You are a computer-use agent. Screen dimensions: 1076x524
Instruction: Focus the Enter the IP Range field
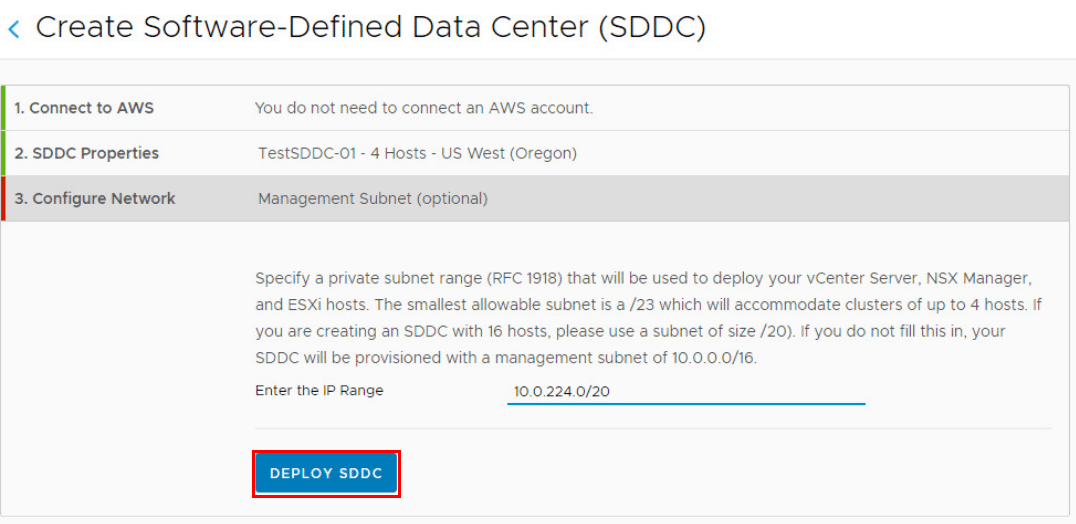pyautogui.click(x=685, y=392)
